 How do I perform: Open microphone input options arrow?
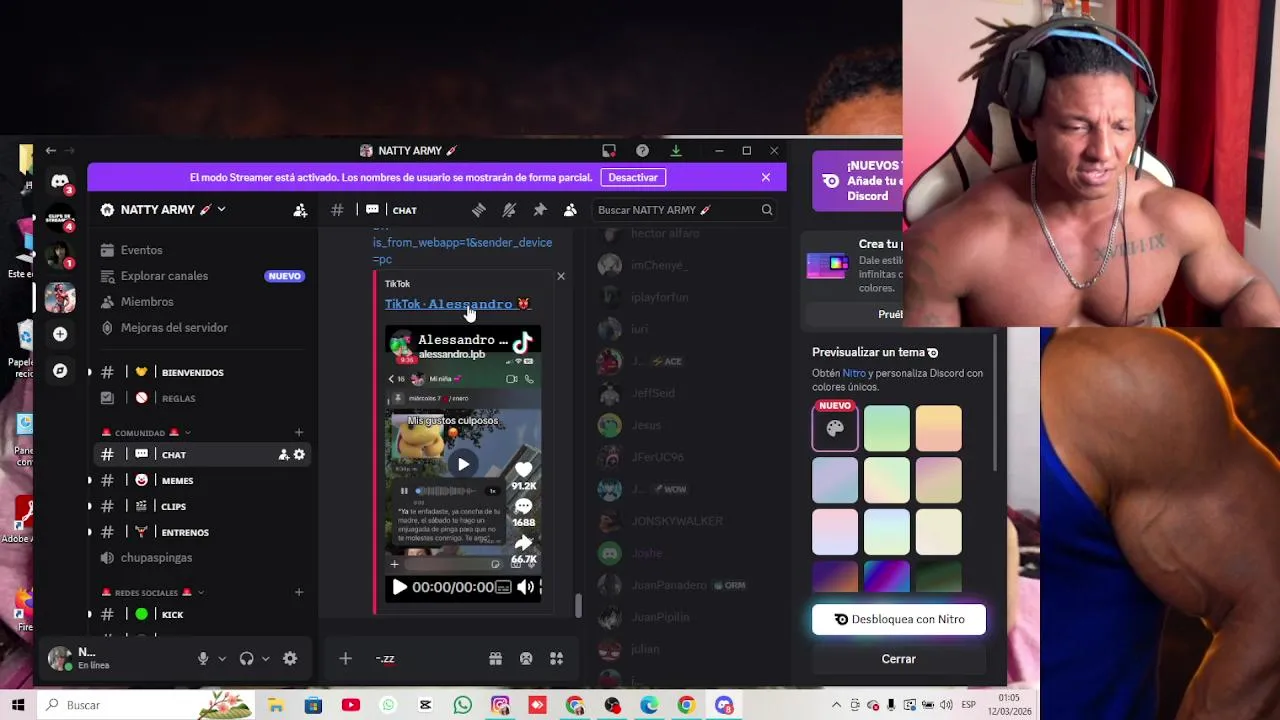coord(222,659)
